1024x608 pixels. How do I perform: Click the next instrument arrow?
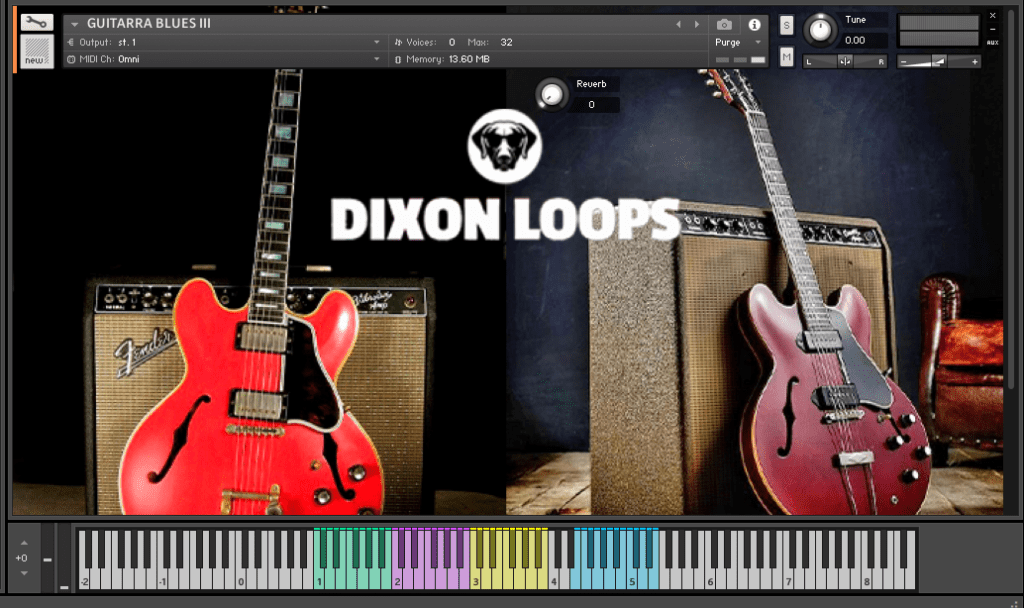696,24
